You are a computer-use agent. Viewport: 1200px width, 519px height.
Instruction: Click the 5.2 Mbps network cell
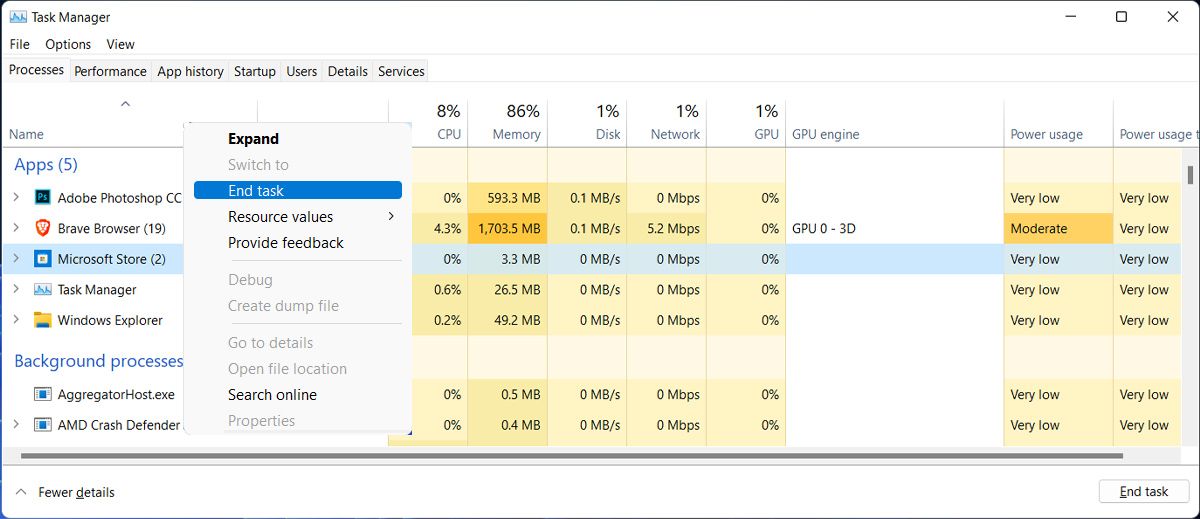click(x=666, y=228)
